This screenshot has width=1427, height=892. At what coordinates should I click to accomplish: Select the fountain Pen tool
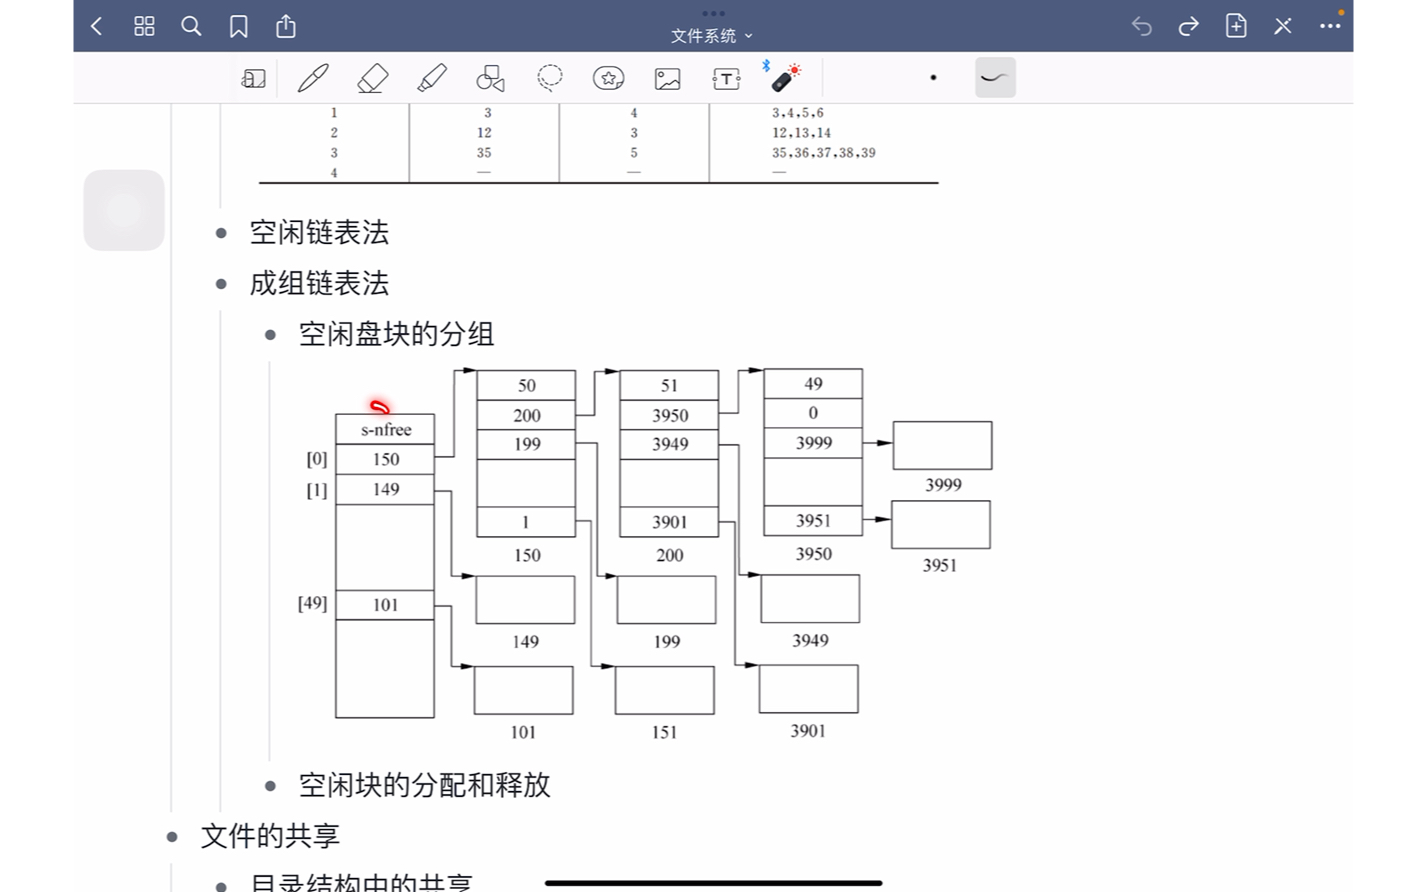tap(312, 77)
